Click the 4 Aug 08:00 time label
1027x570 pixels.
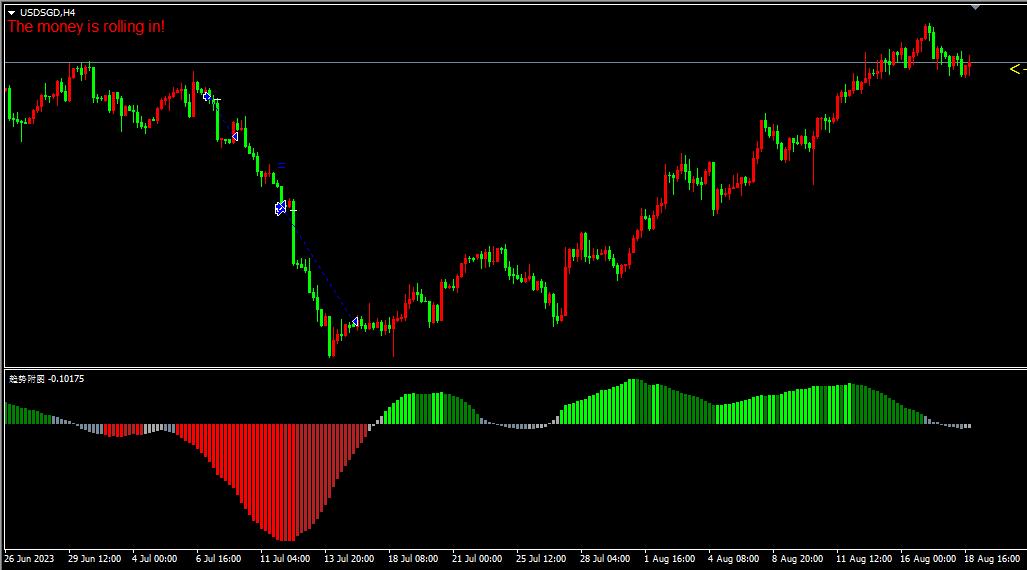pyautogui.click(x=734, y=559)
